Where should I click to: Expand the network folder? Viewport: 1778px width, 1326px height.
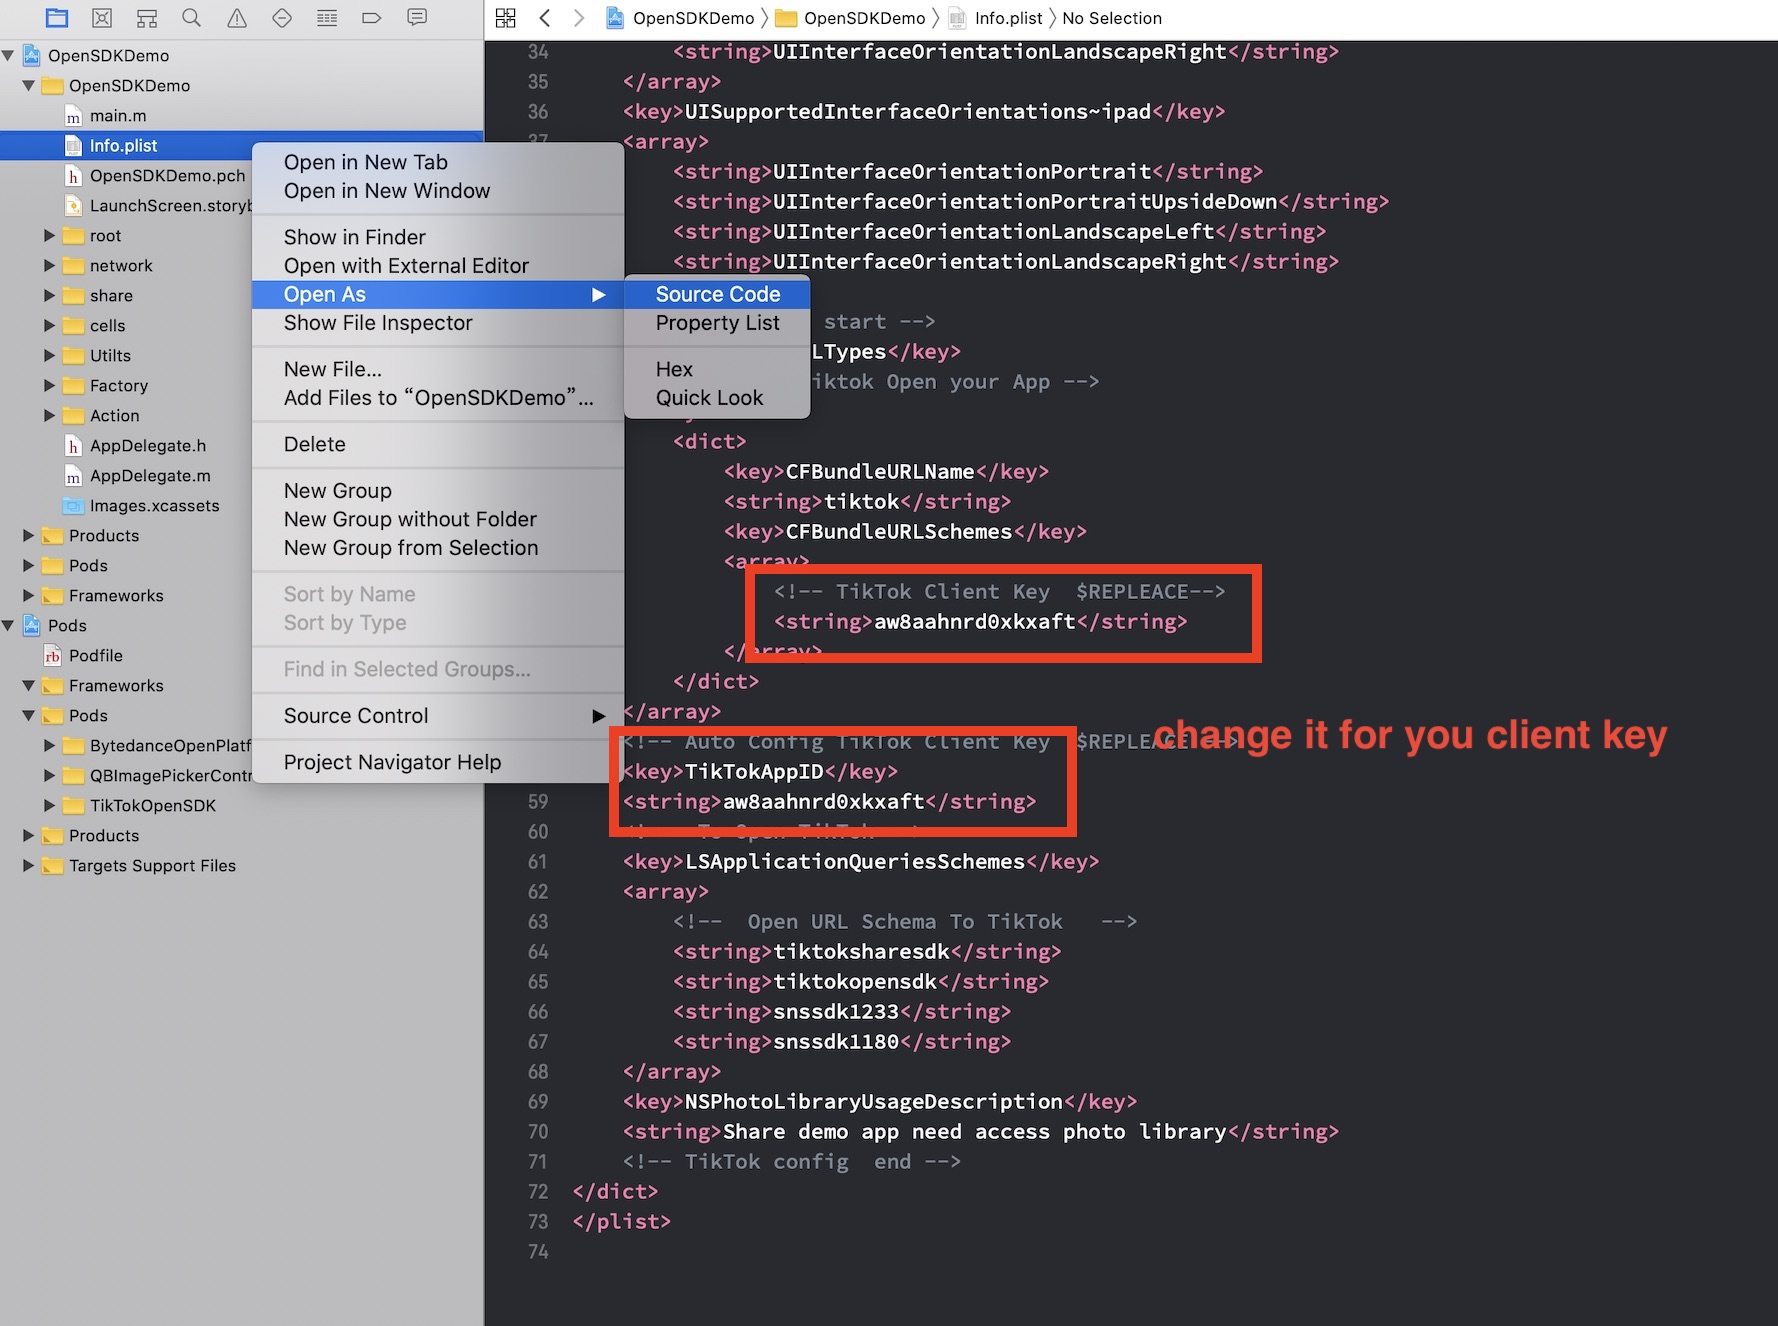[49, 265]
